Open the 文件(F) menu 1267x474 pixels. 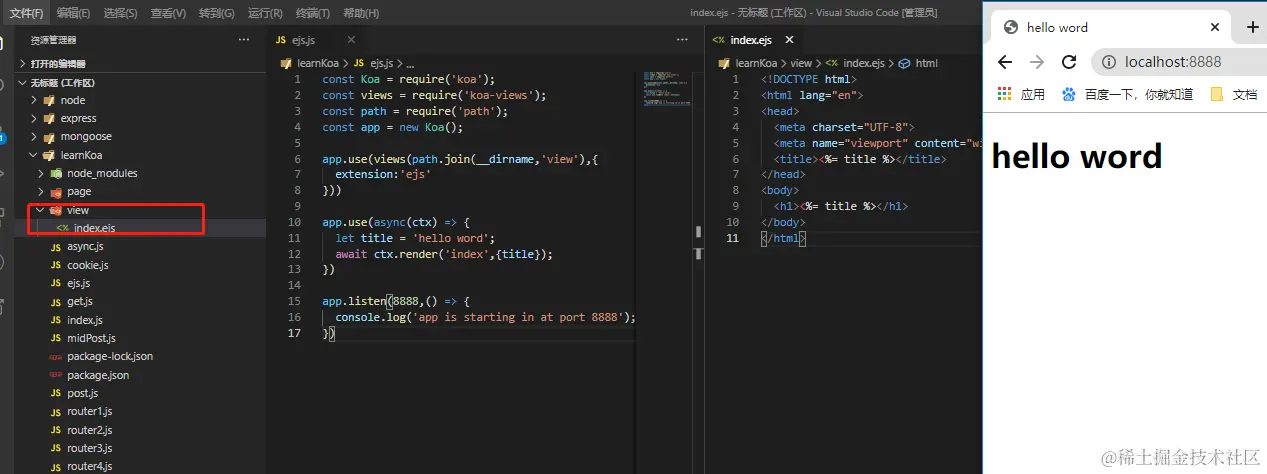tap(26, 13)
